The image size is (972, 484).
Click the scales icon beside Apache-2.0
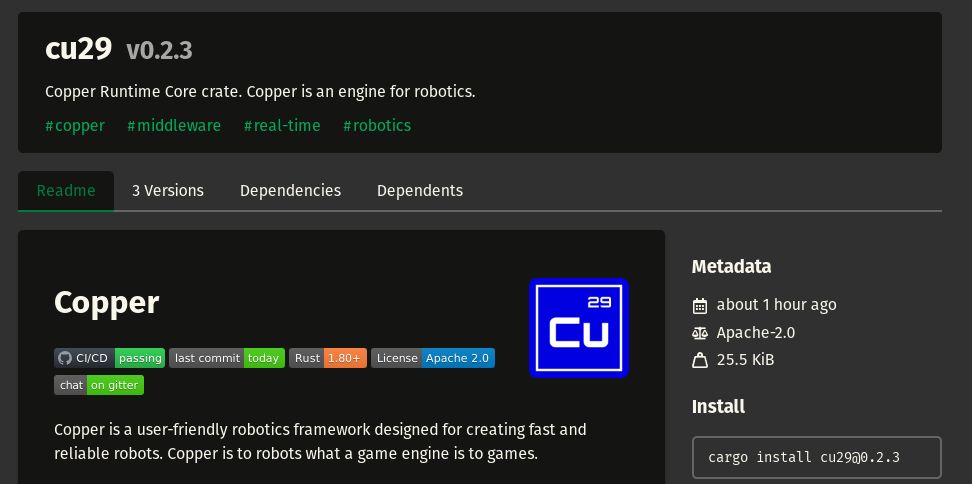[x=700, y=333]
